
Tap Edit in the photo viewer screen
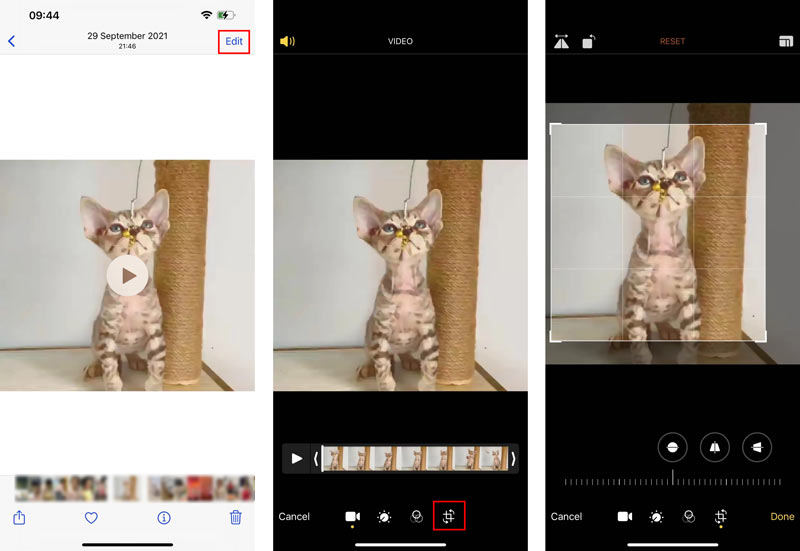coord(234,41)
